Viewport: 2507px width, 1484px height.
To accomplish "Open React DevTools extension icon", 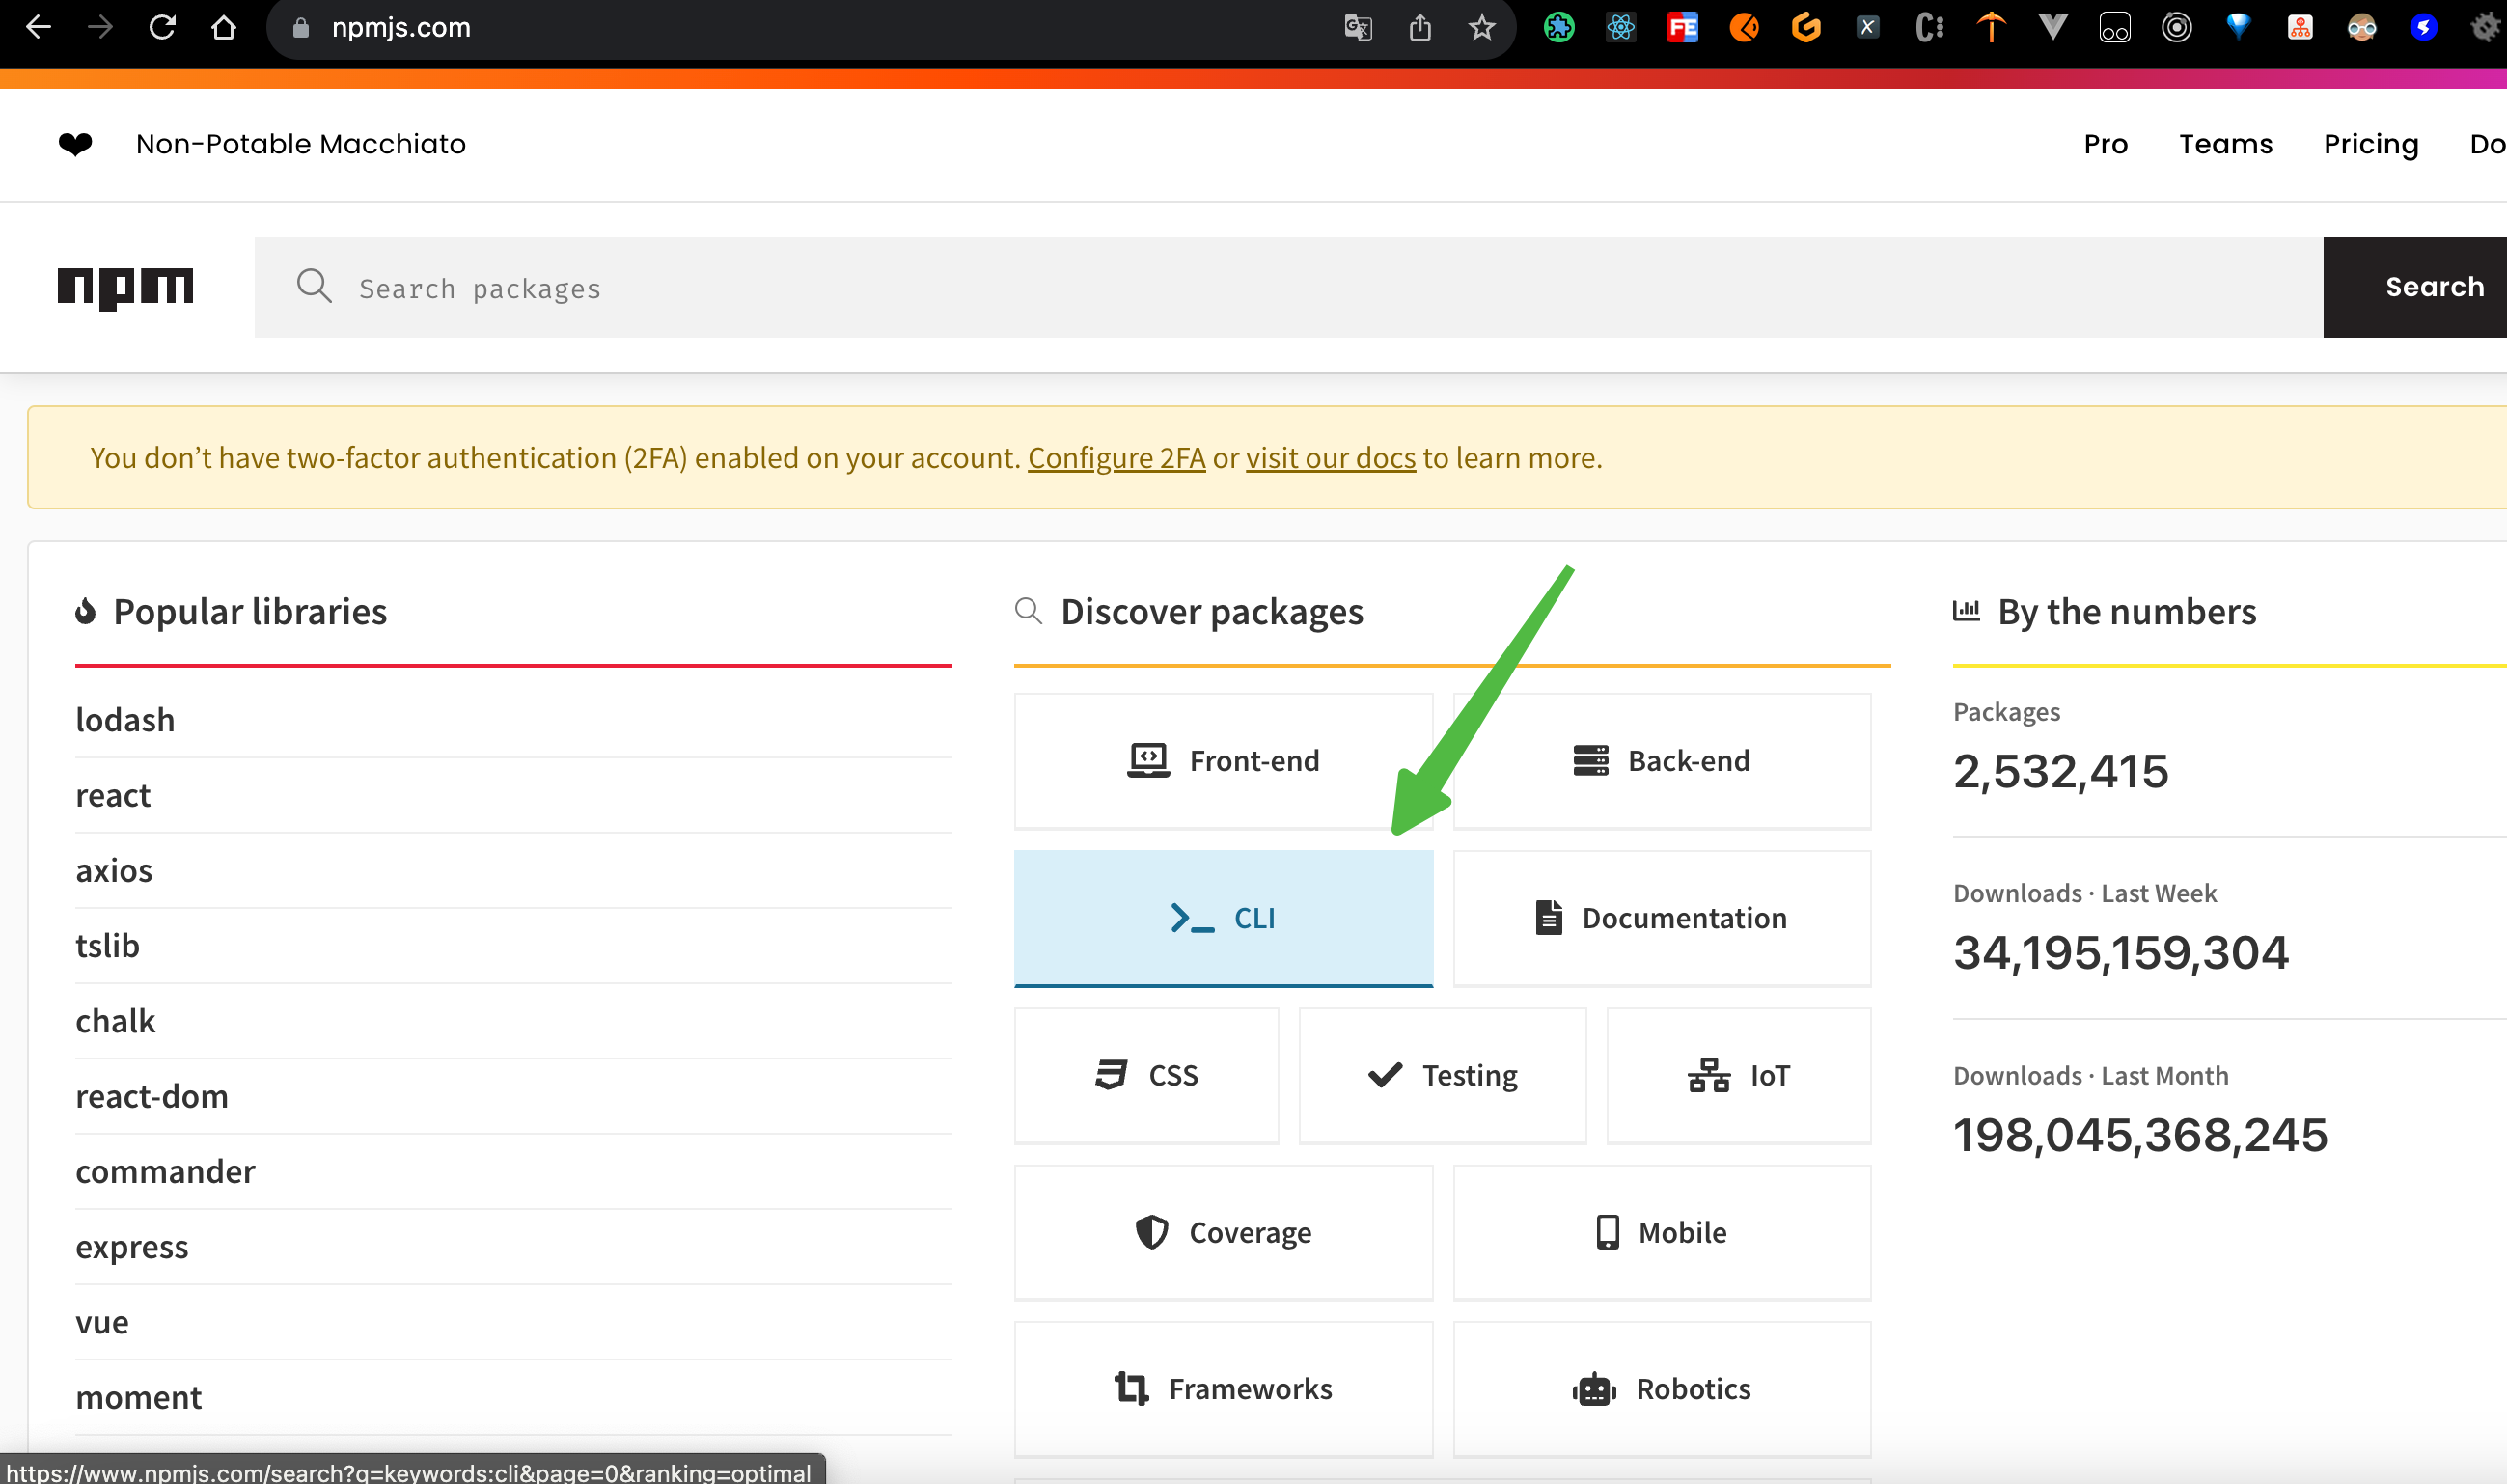I will point(1620,28).
